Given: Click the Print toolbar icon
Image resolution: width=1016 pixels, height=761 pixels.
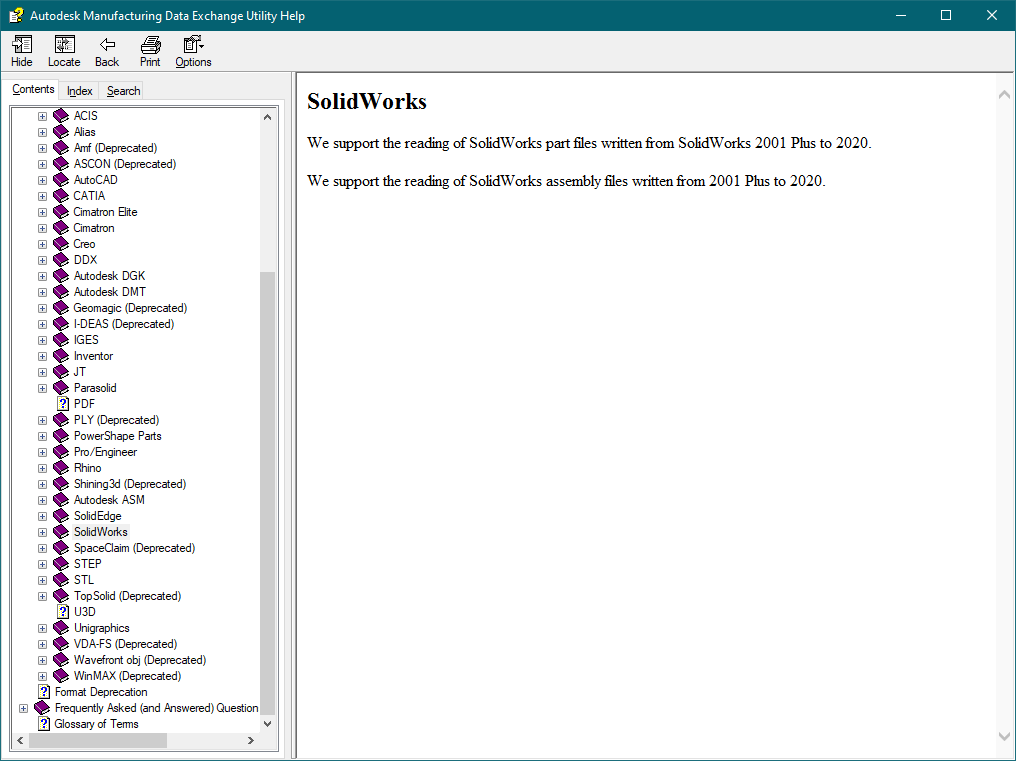Looking at the screenshot, I should pyautogui.click(x=150, y=44).
